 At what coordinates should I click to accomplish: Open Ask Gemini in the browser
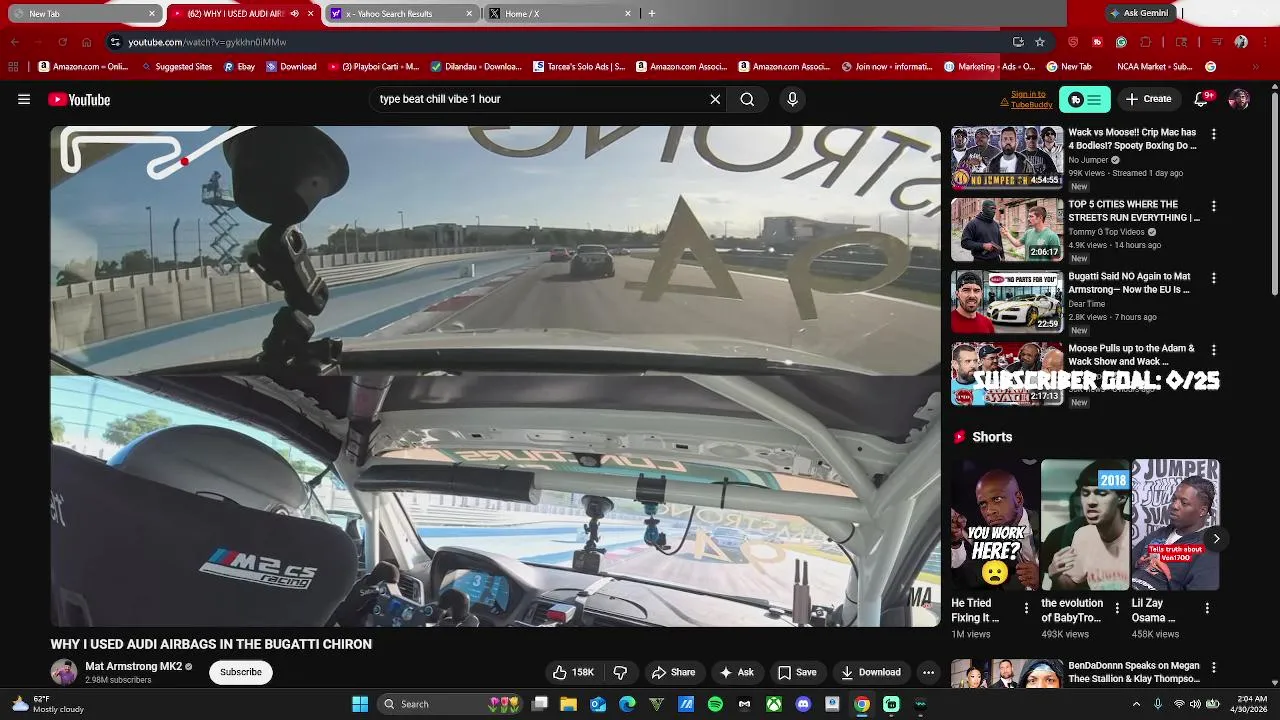click(1139, 14)
